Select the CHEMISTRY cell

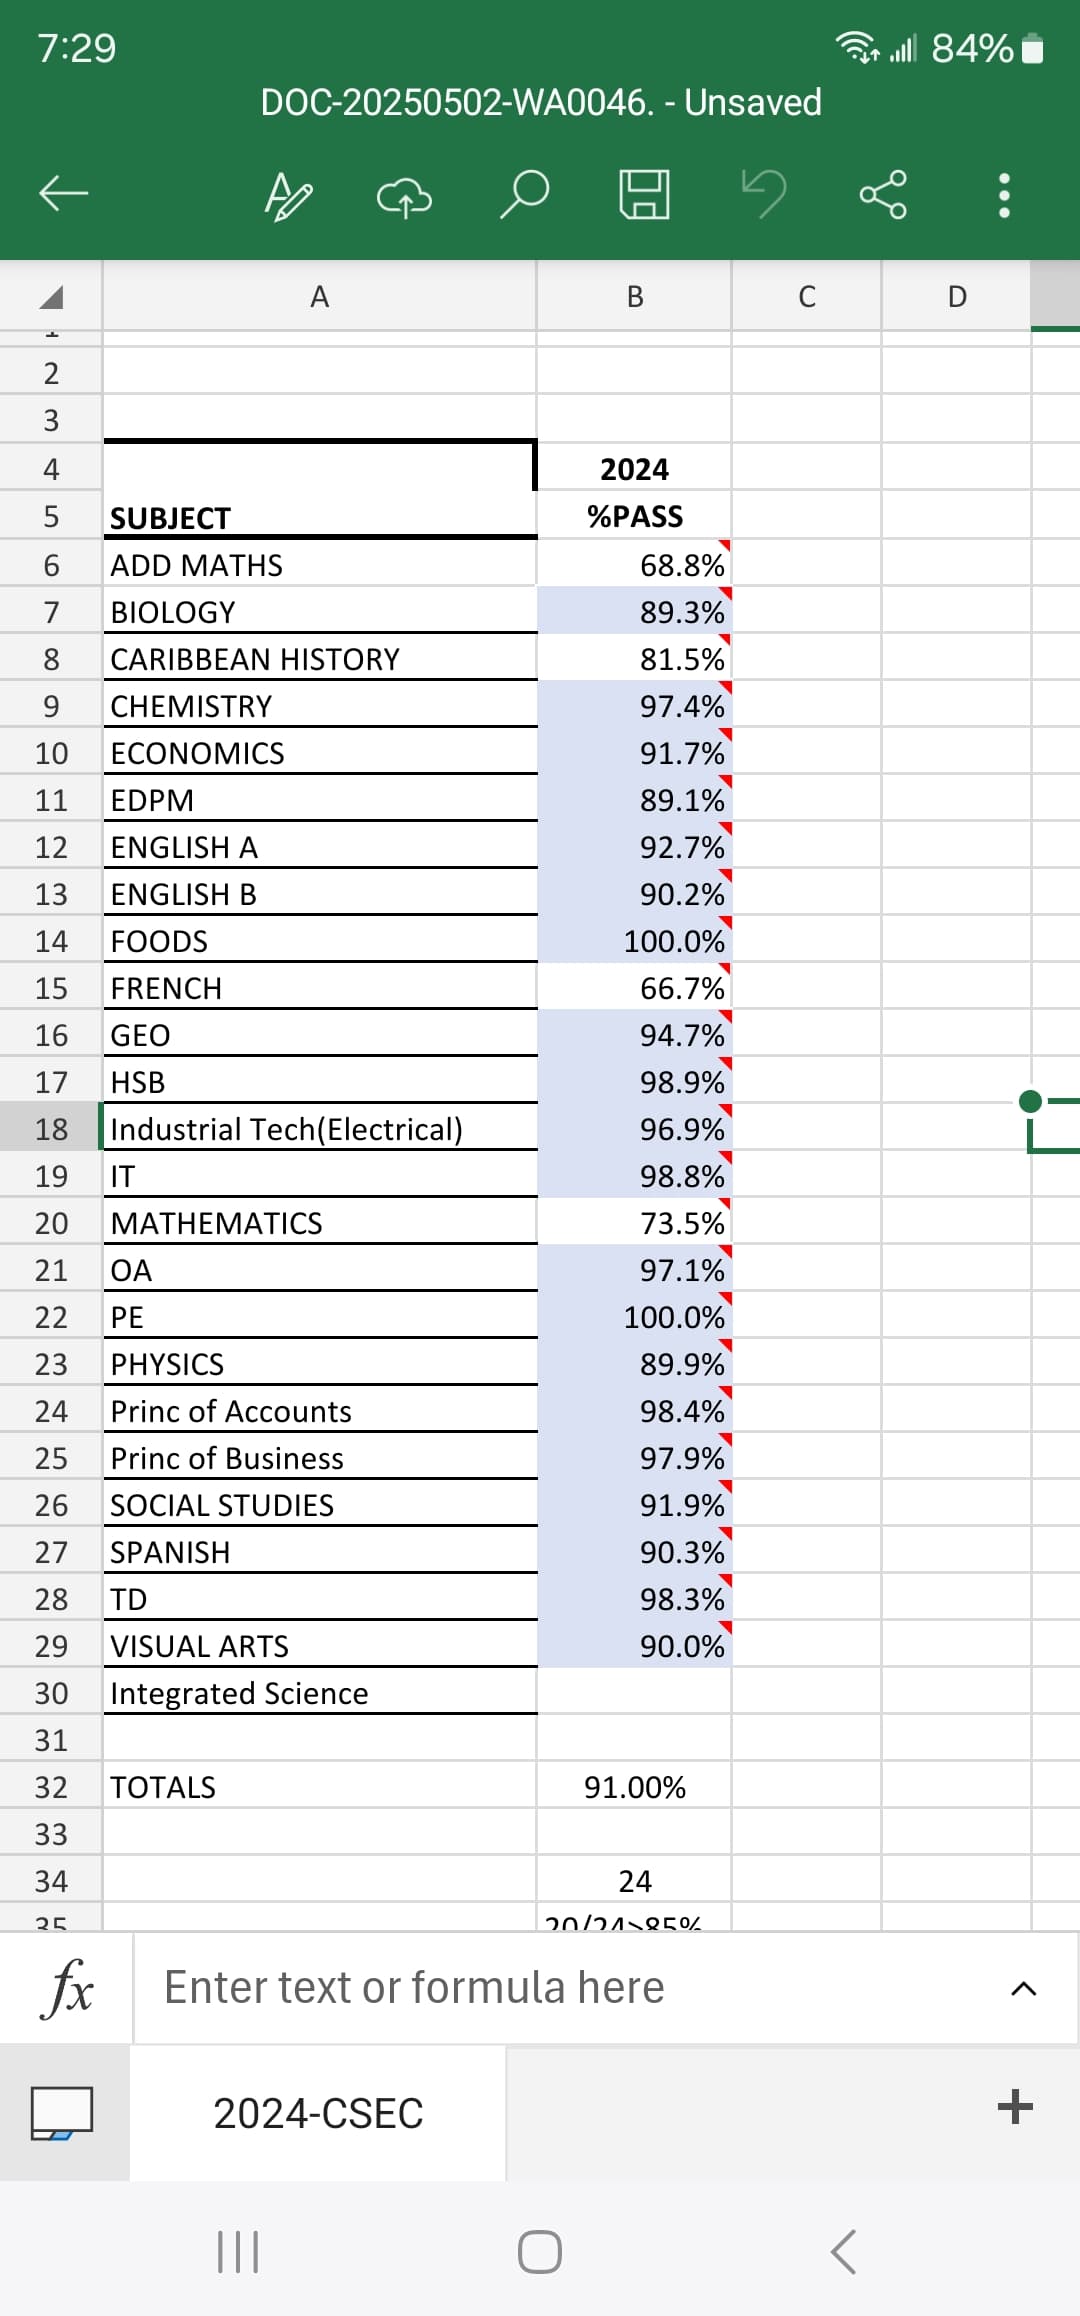coord(320,706)
